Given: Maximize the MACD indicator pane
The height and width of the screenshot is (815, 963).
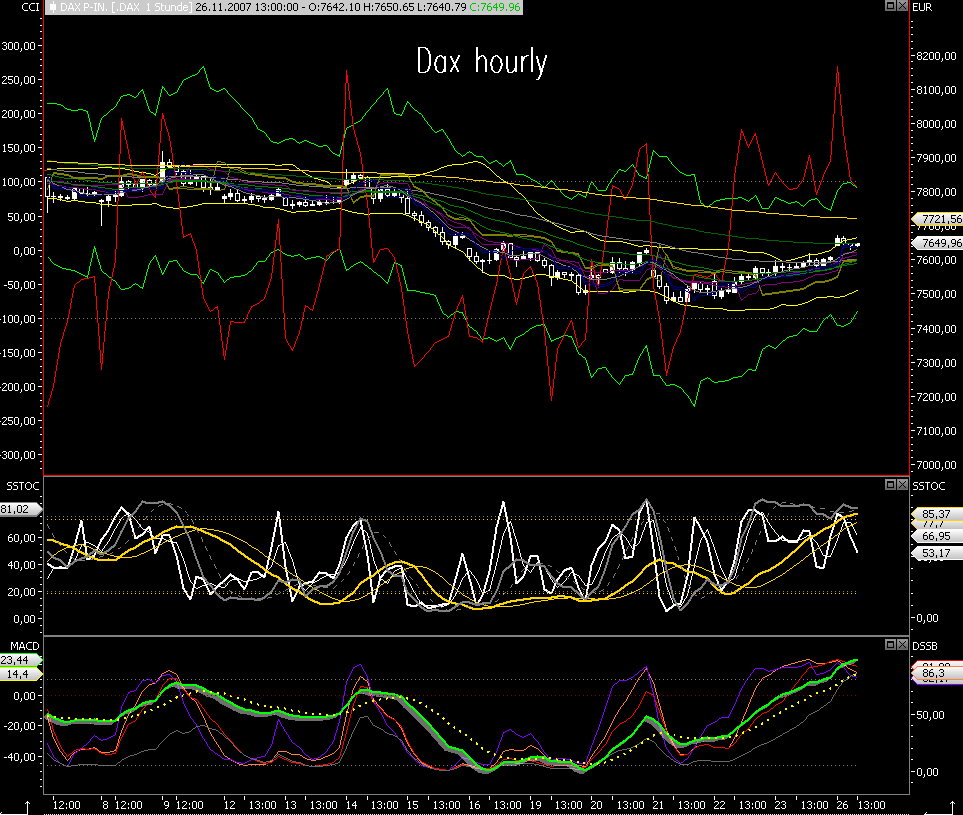Looking at the screenshot, I should pos(890,645).
